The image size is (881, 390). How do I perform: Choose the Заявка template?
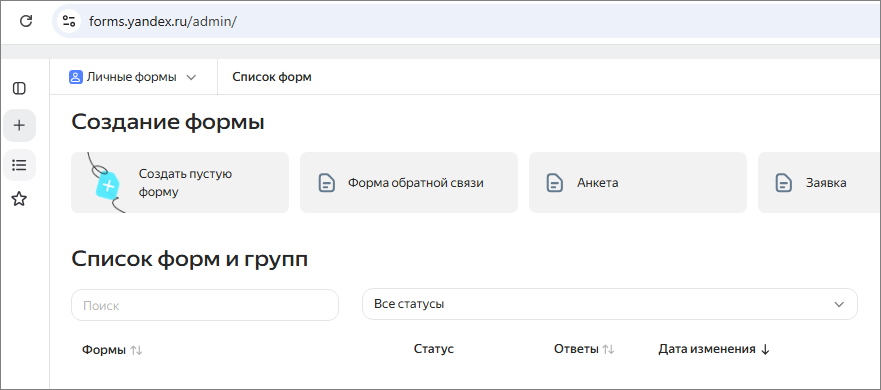819,183
